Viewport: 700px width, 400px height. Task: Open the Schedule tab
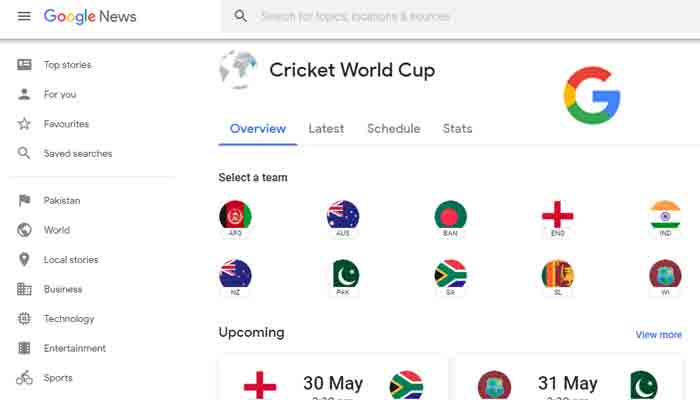tap(393, 129)
